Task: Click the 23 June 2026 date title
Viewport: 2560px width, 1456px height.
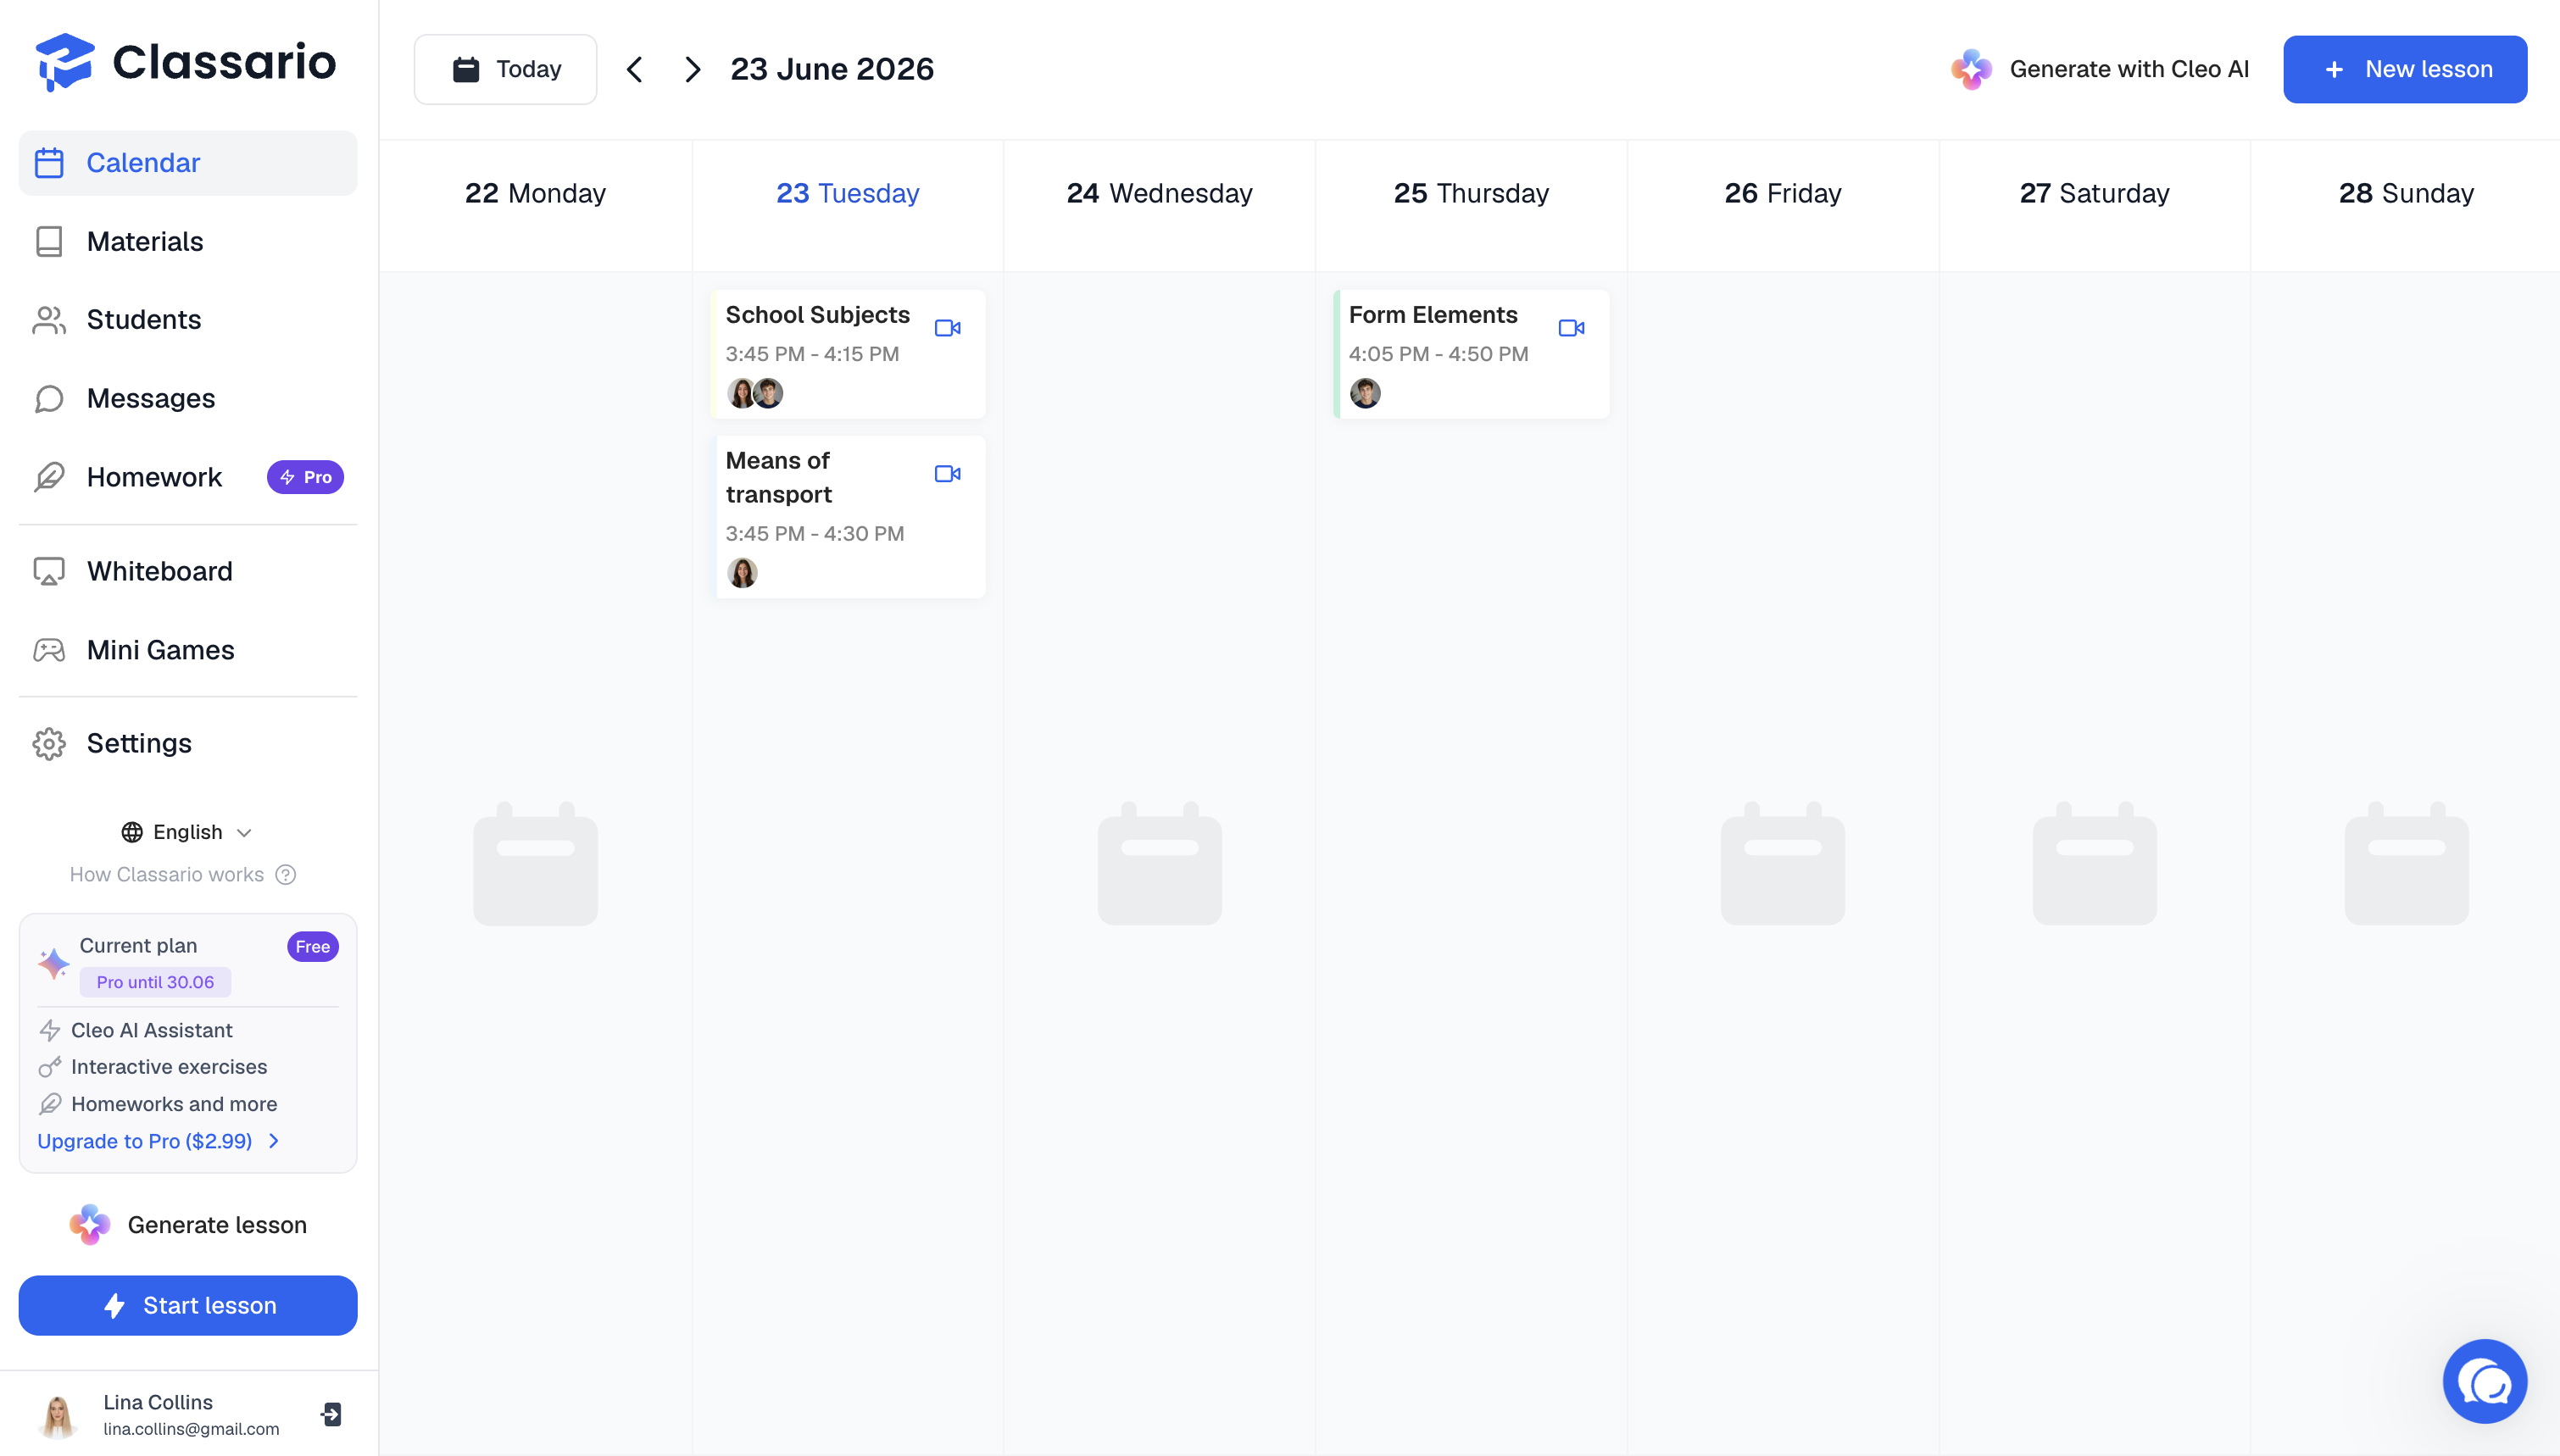Action: (x=831, y=69)
